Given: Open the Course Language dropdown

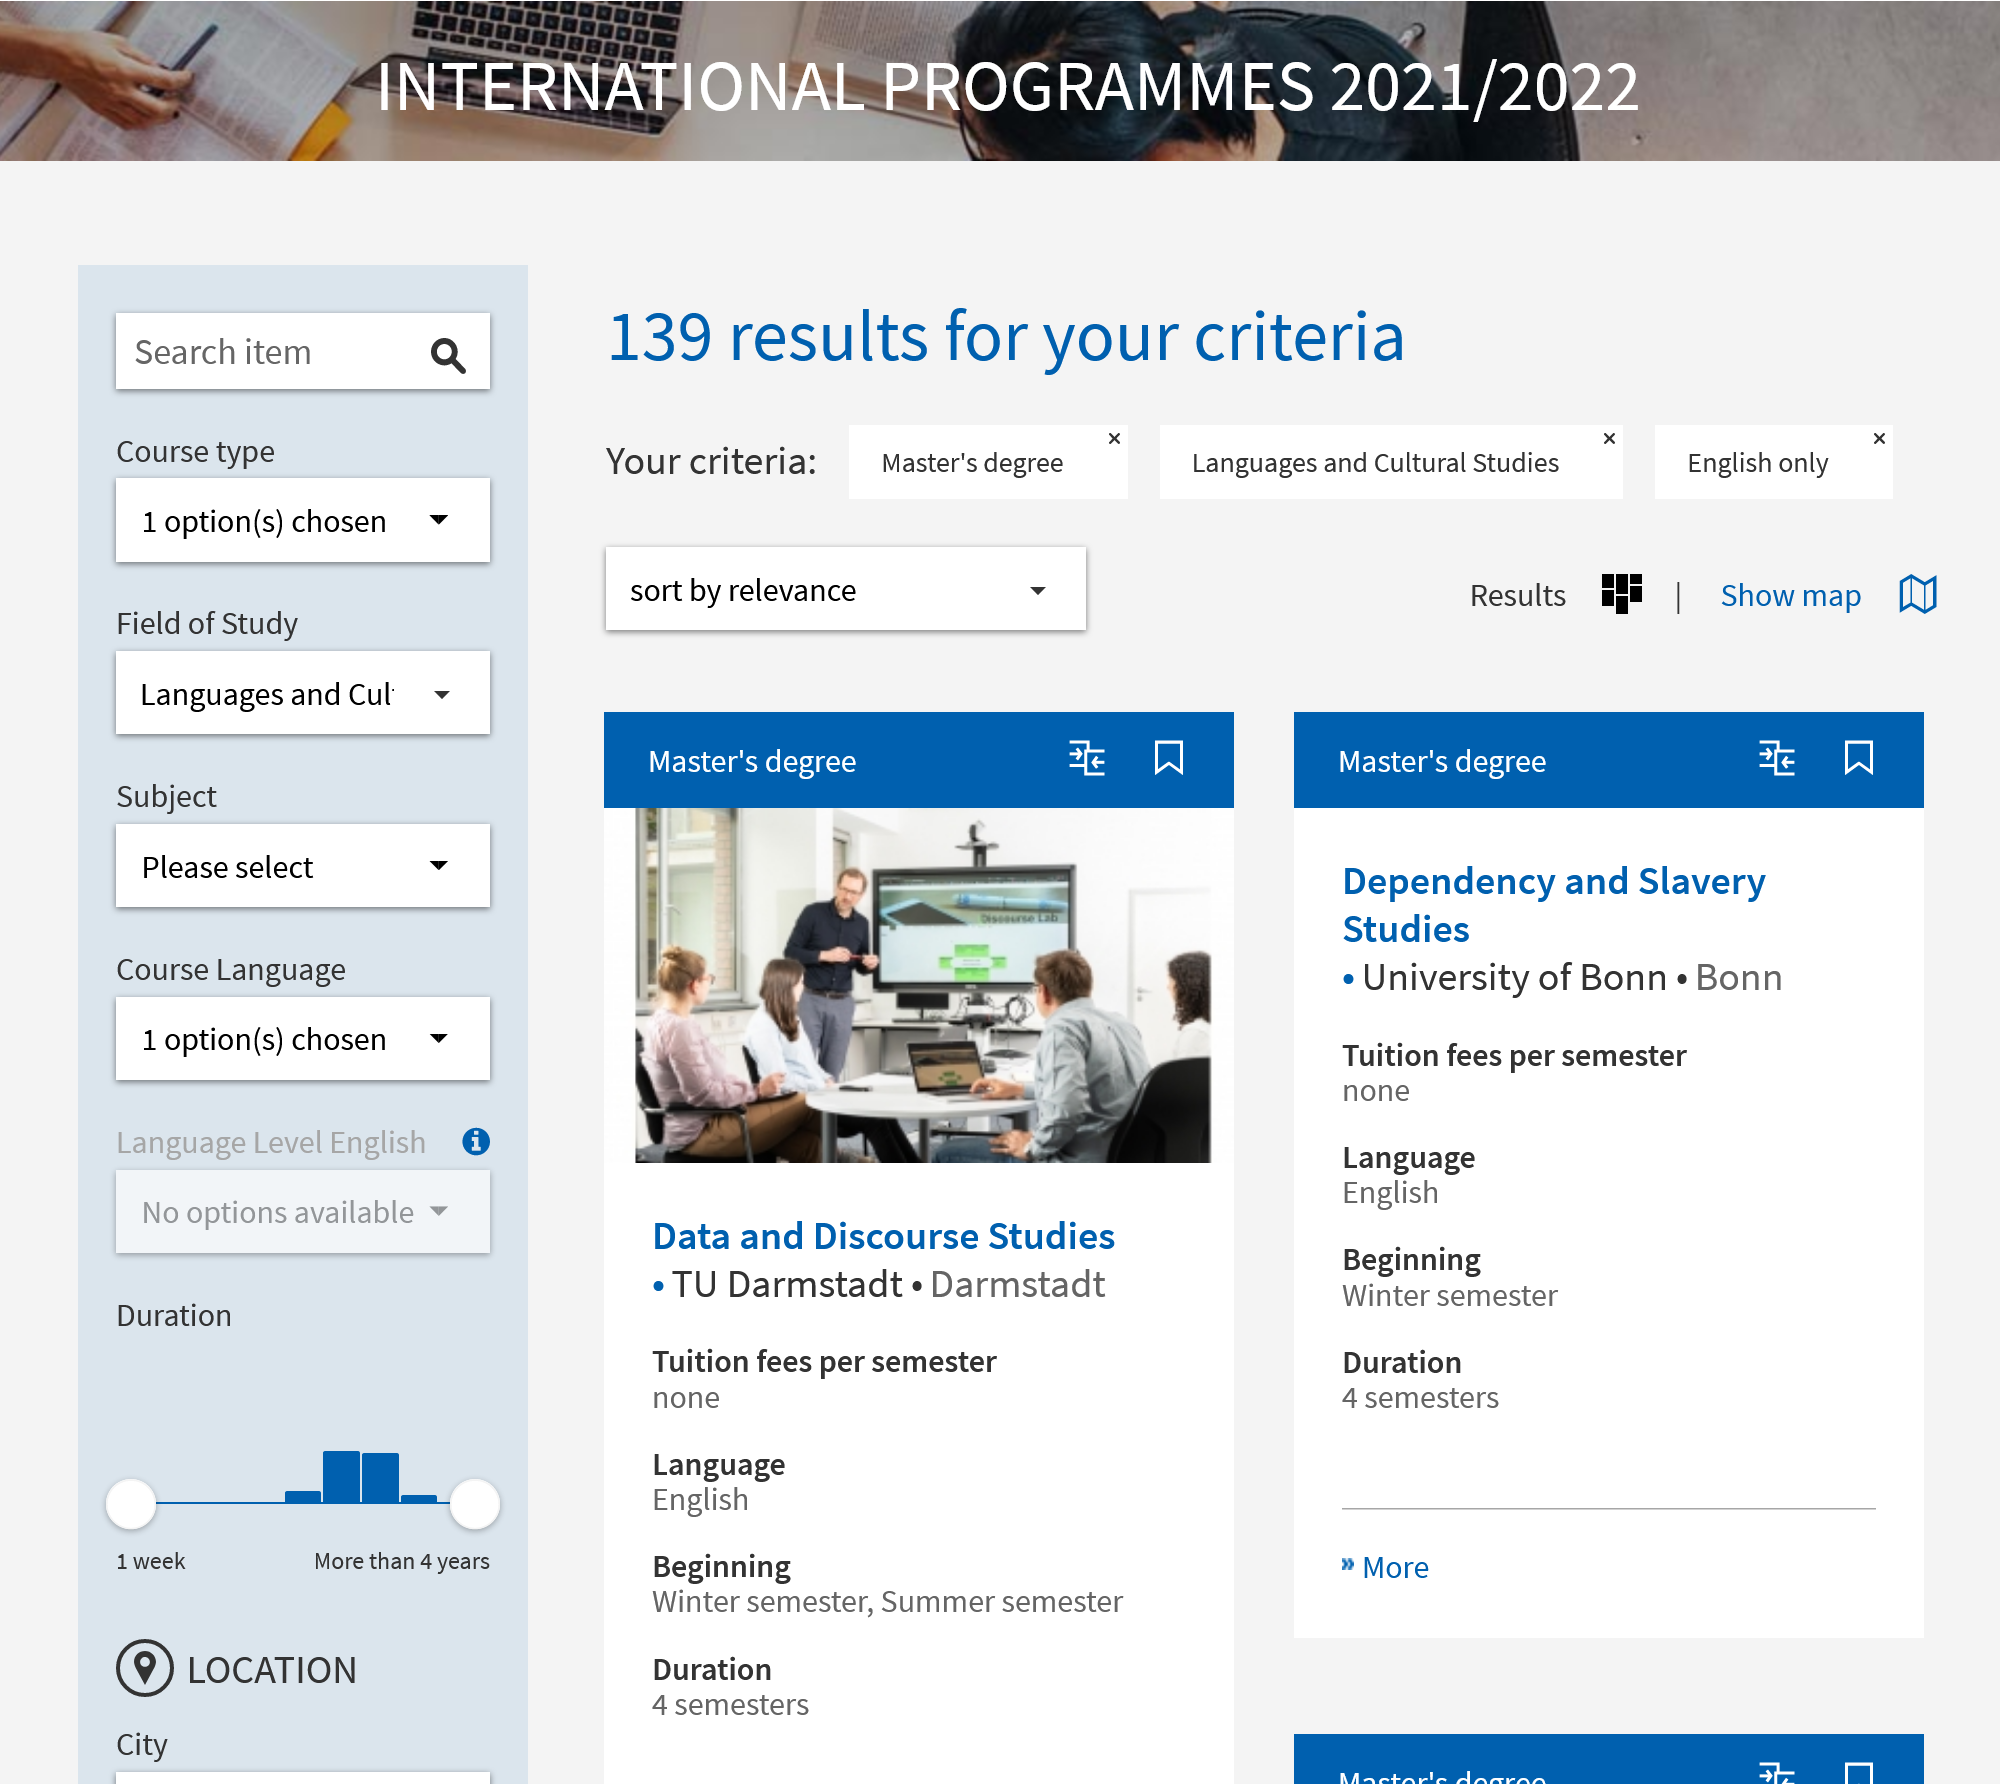Looking at the screenshot, I should click(x=302, y=1039).
